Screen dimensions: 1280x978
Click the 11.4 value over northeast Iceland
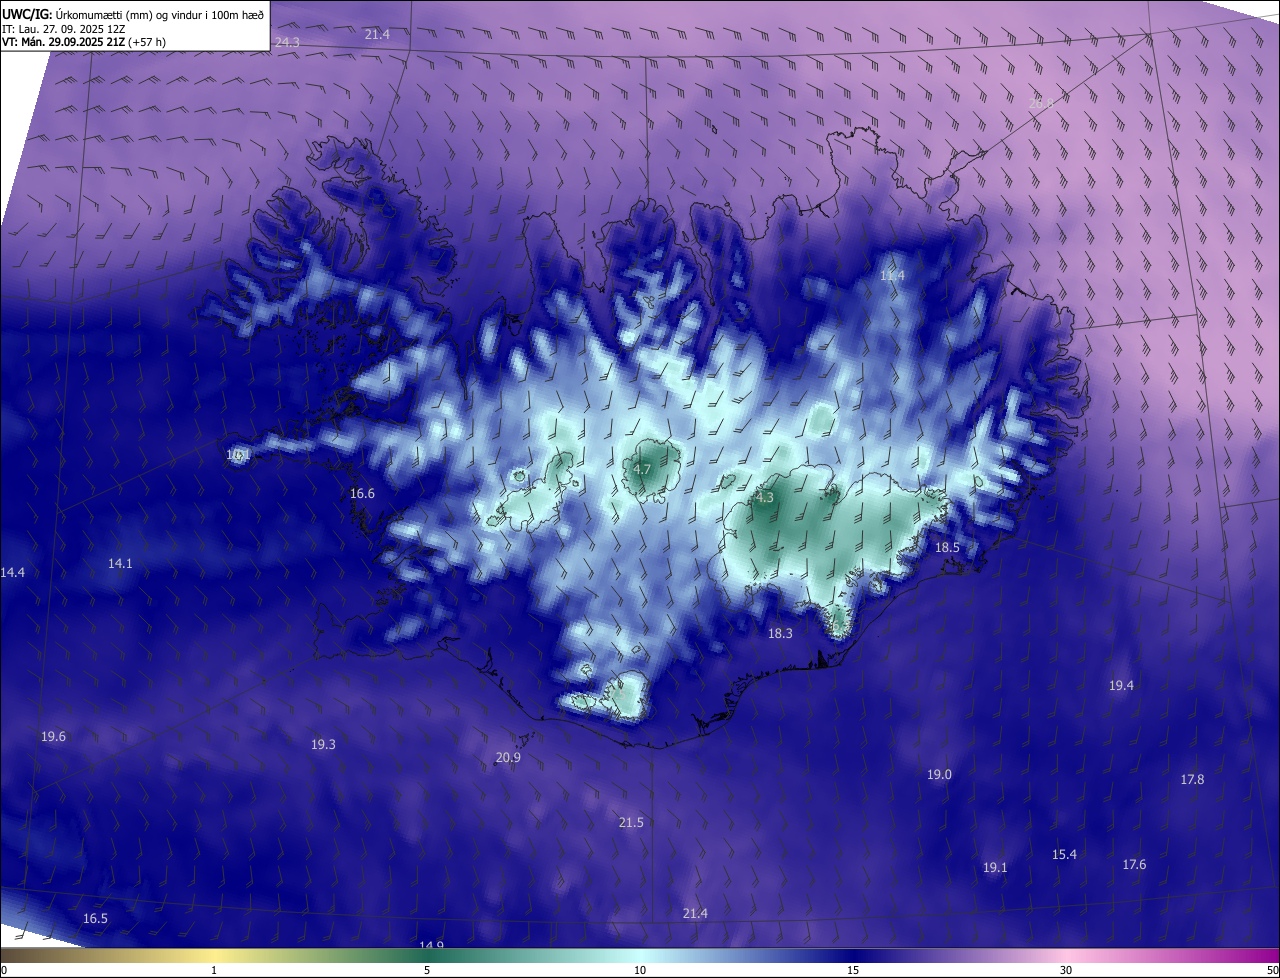(x=892, y=275)
